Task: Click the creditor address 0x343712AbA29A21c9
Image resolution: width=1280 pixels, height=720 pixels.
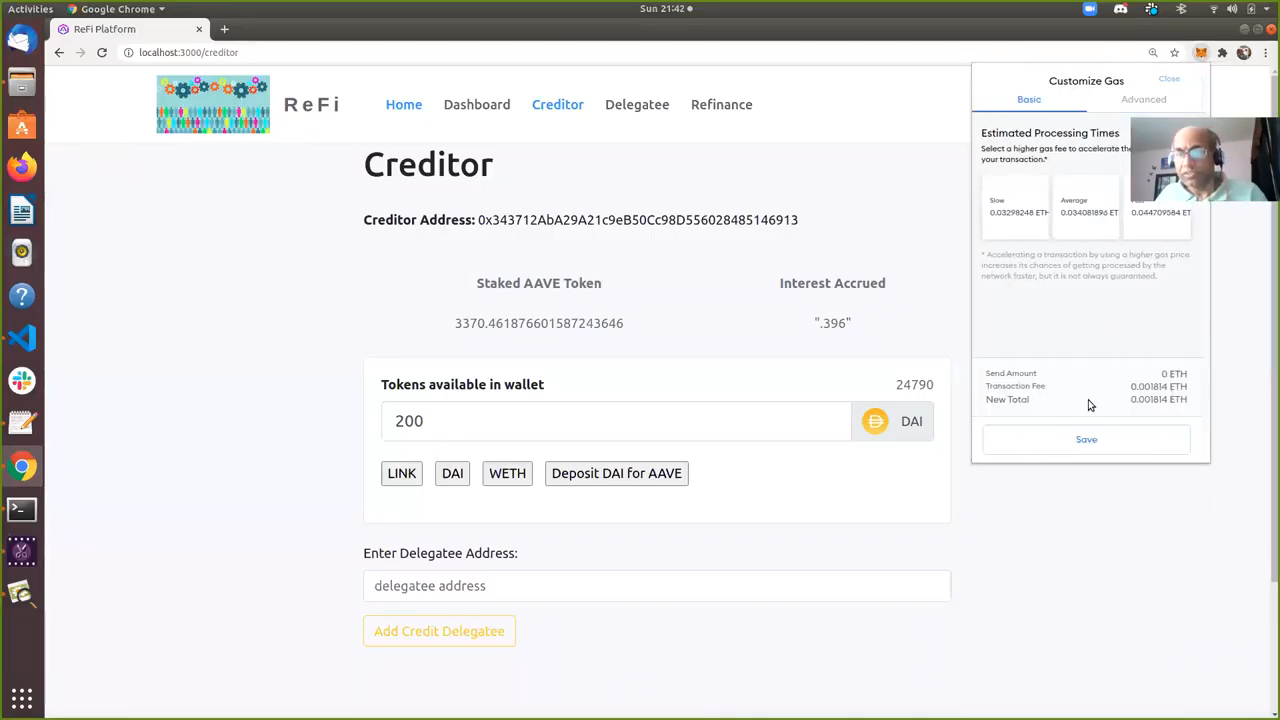Action: [x=638, y=220]
